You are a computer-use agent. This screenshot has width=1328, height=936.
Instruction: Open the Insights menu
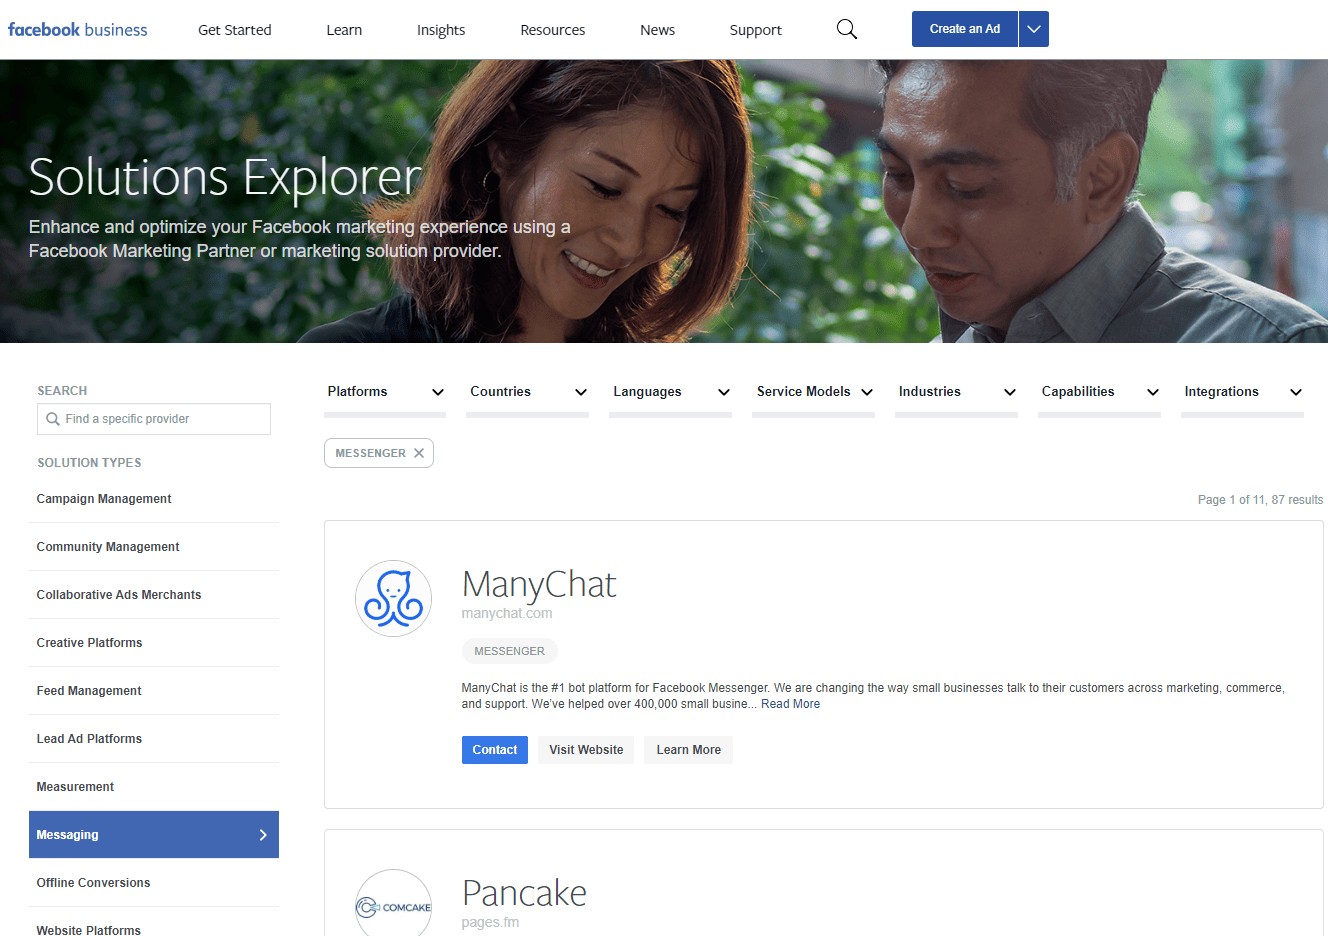click(441, 30)
